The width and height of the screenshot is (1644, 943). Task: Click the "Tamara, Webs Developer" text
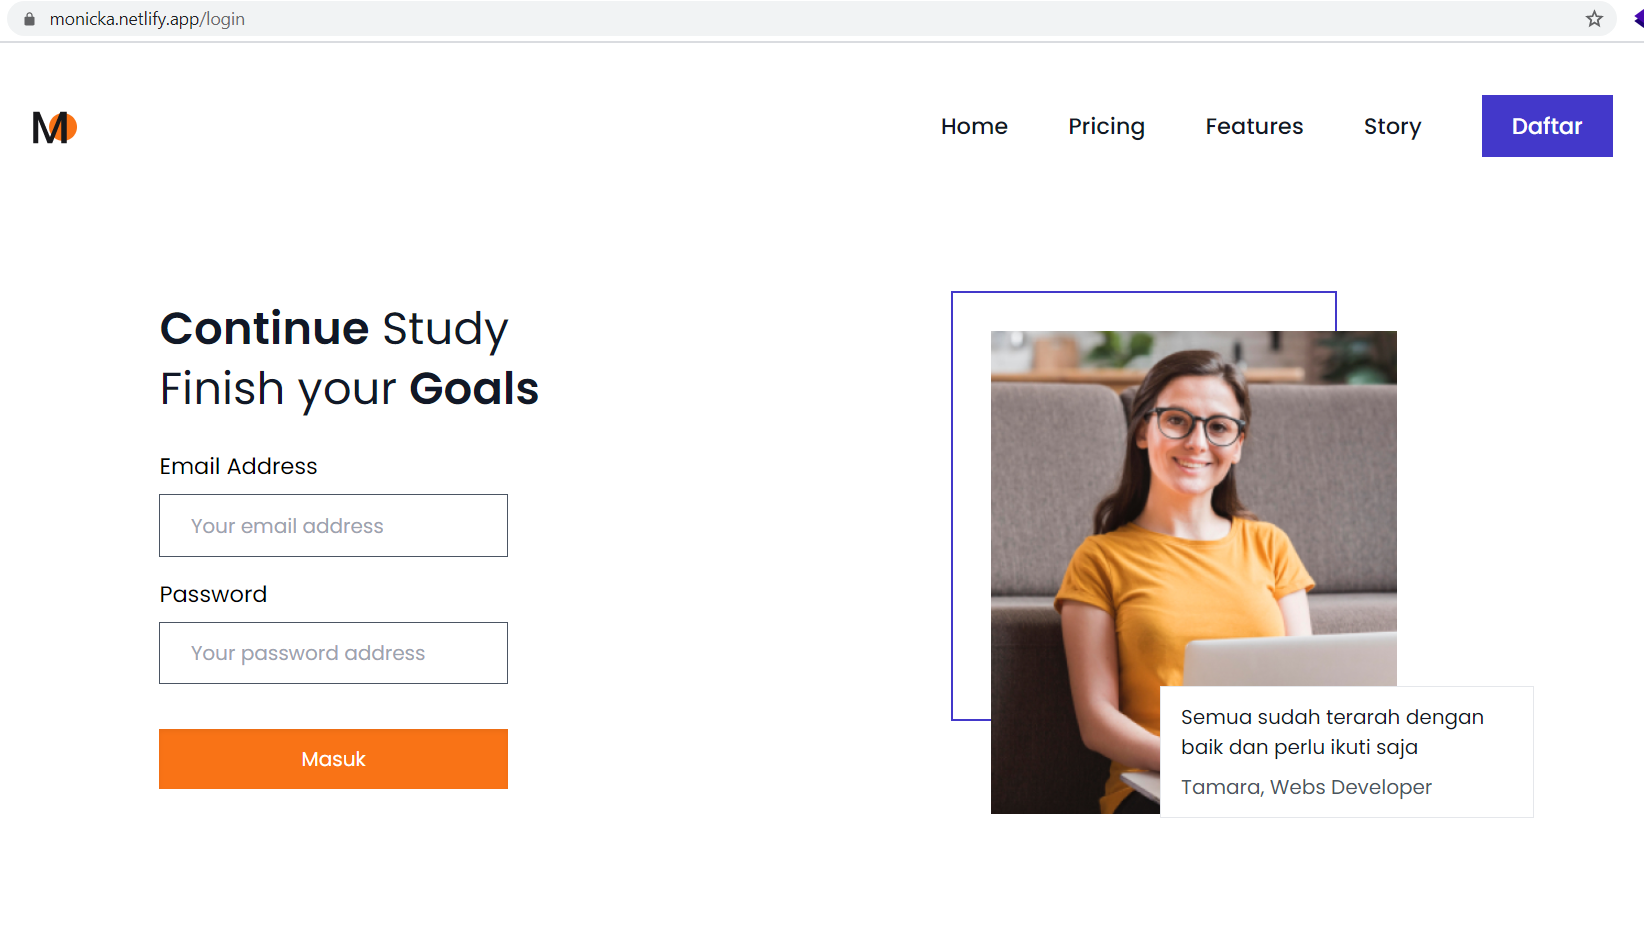pyautogui.click(x=1305, y=787)
